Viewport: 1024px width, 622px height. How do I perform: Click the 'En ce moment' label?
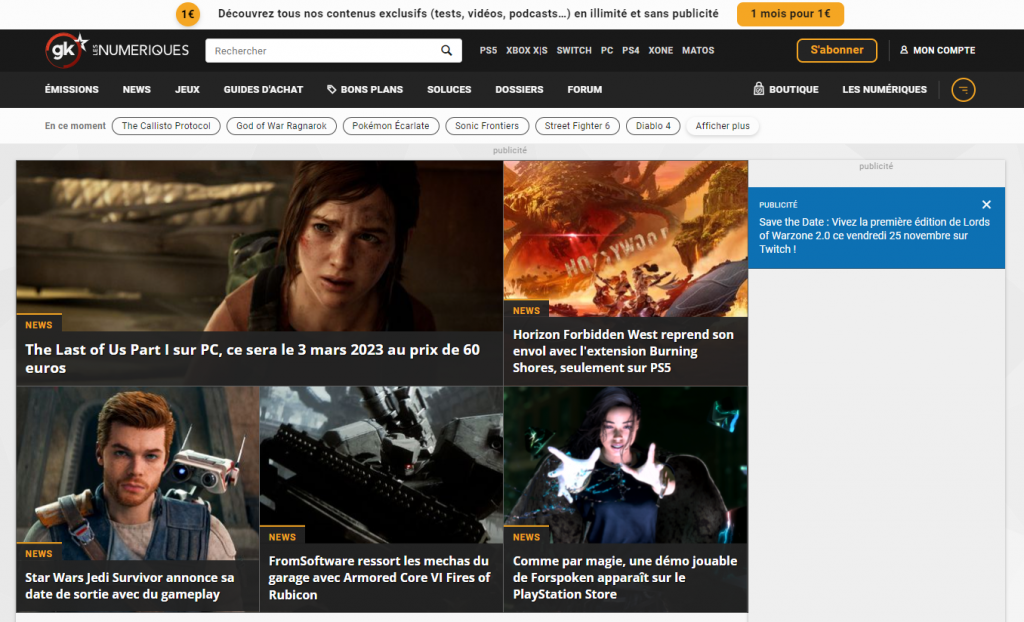(x=75, y=126)
